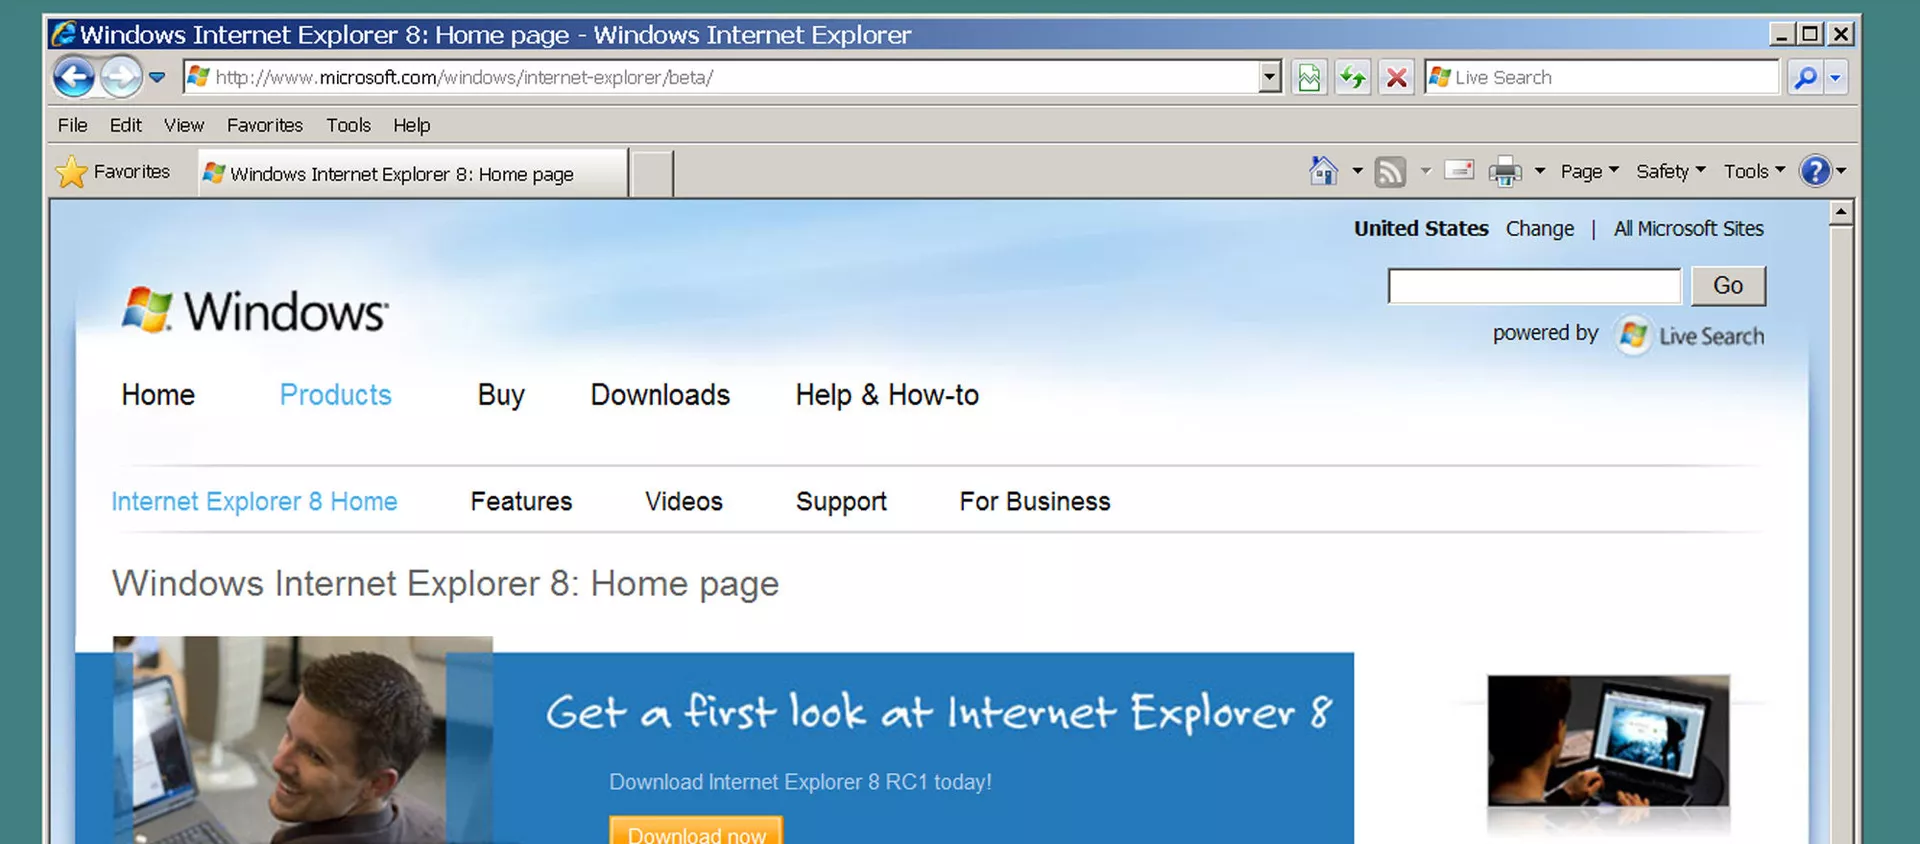Click the address bar URL field
The height and width of the screenshot is (844, 1920).
click(x=721, y=77)
